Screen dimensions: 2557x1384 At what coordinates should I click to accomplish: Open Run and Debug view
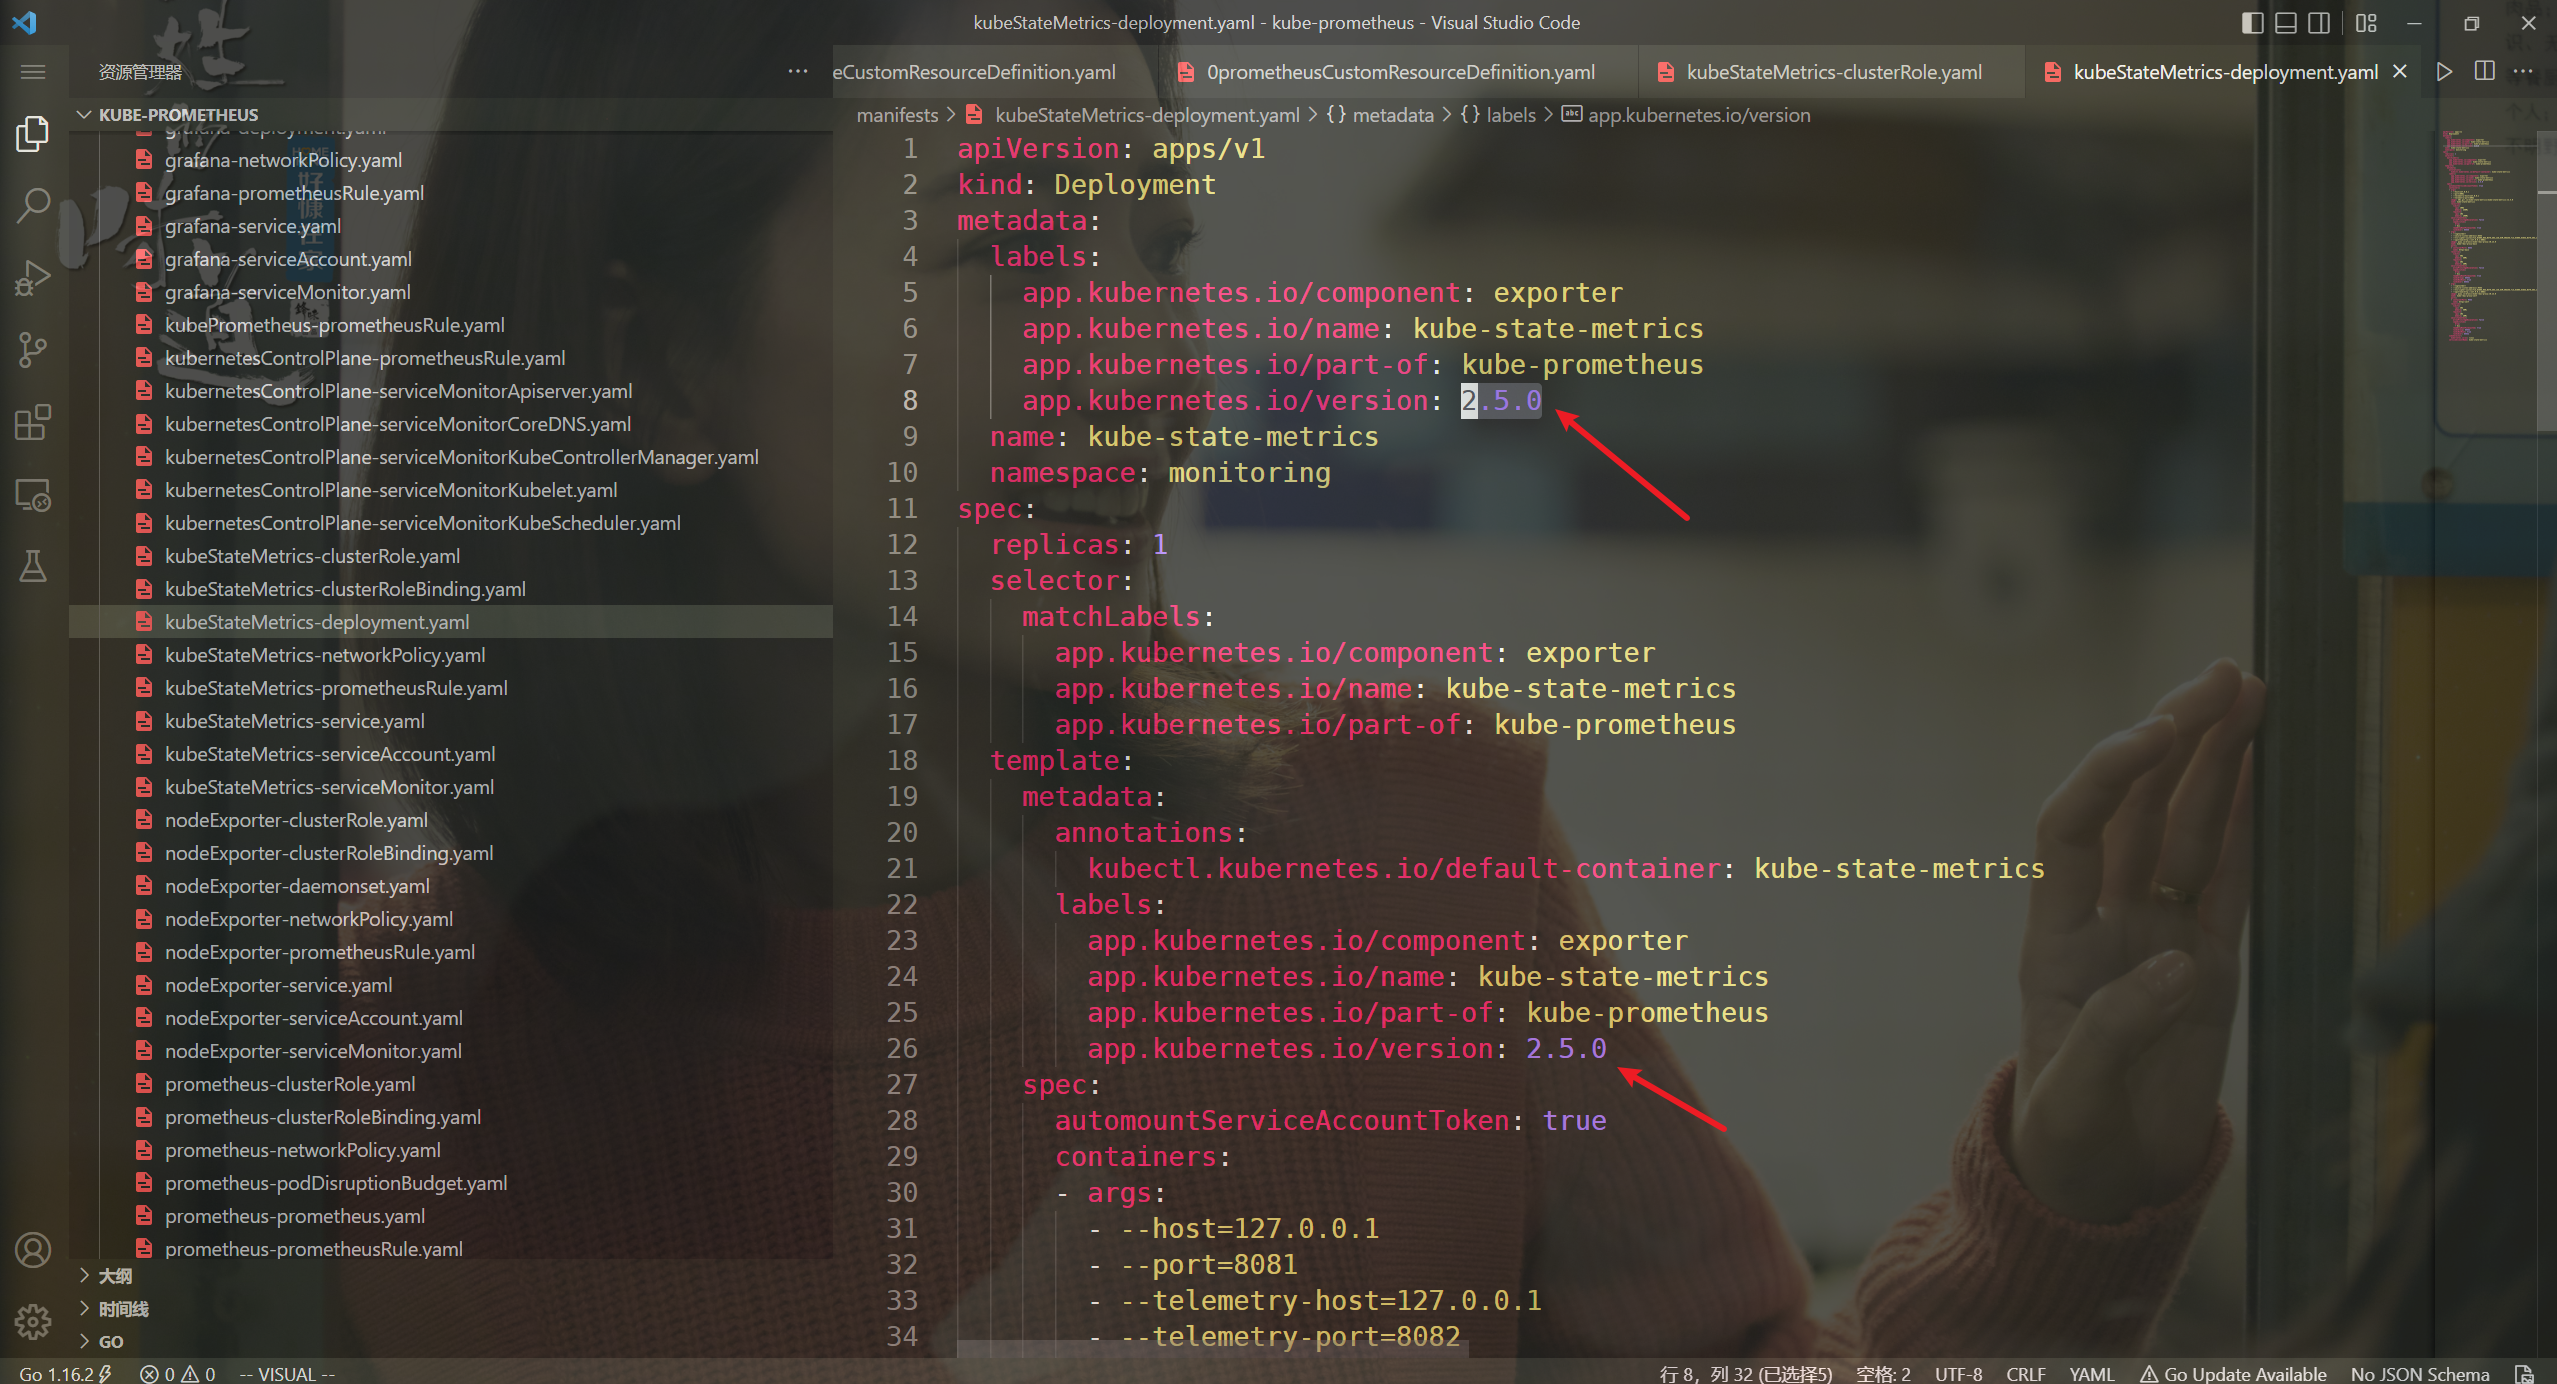(33, 277)
